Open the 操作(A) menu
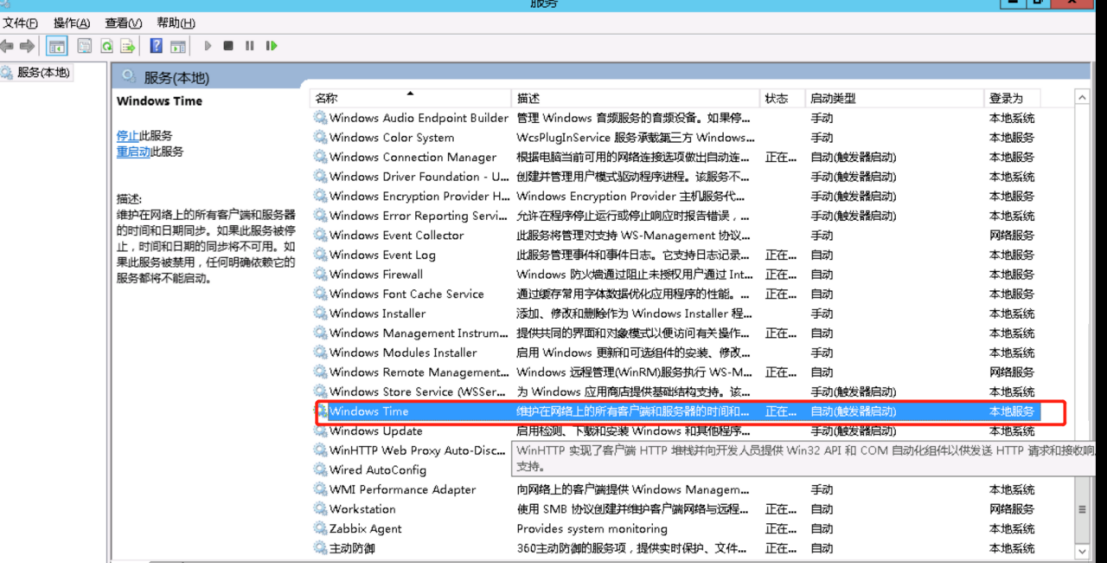Screen dimensions: 1107x563 point(72,23)
